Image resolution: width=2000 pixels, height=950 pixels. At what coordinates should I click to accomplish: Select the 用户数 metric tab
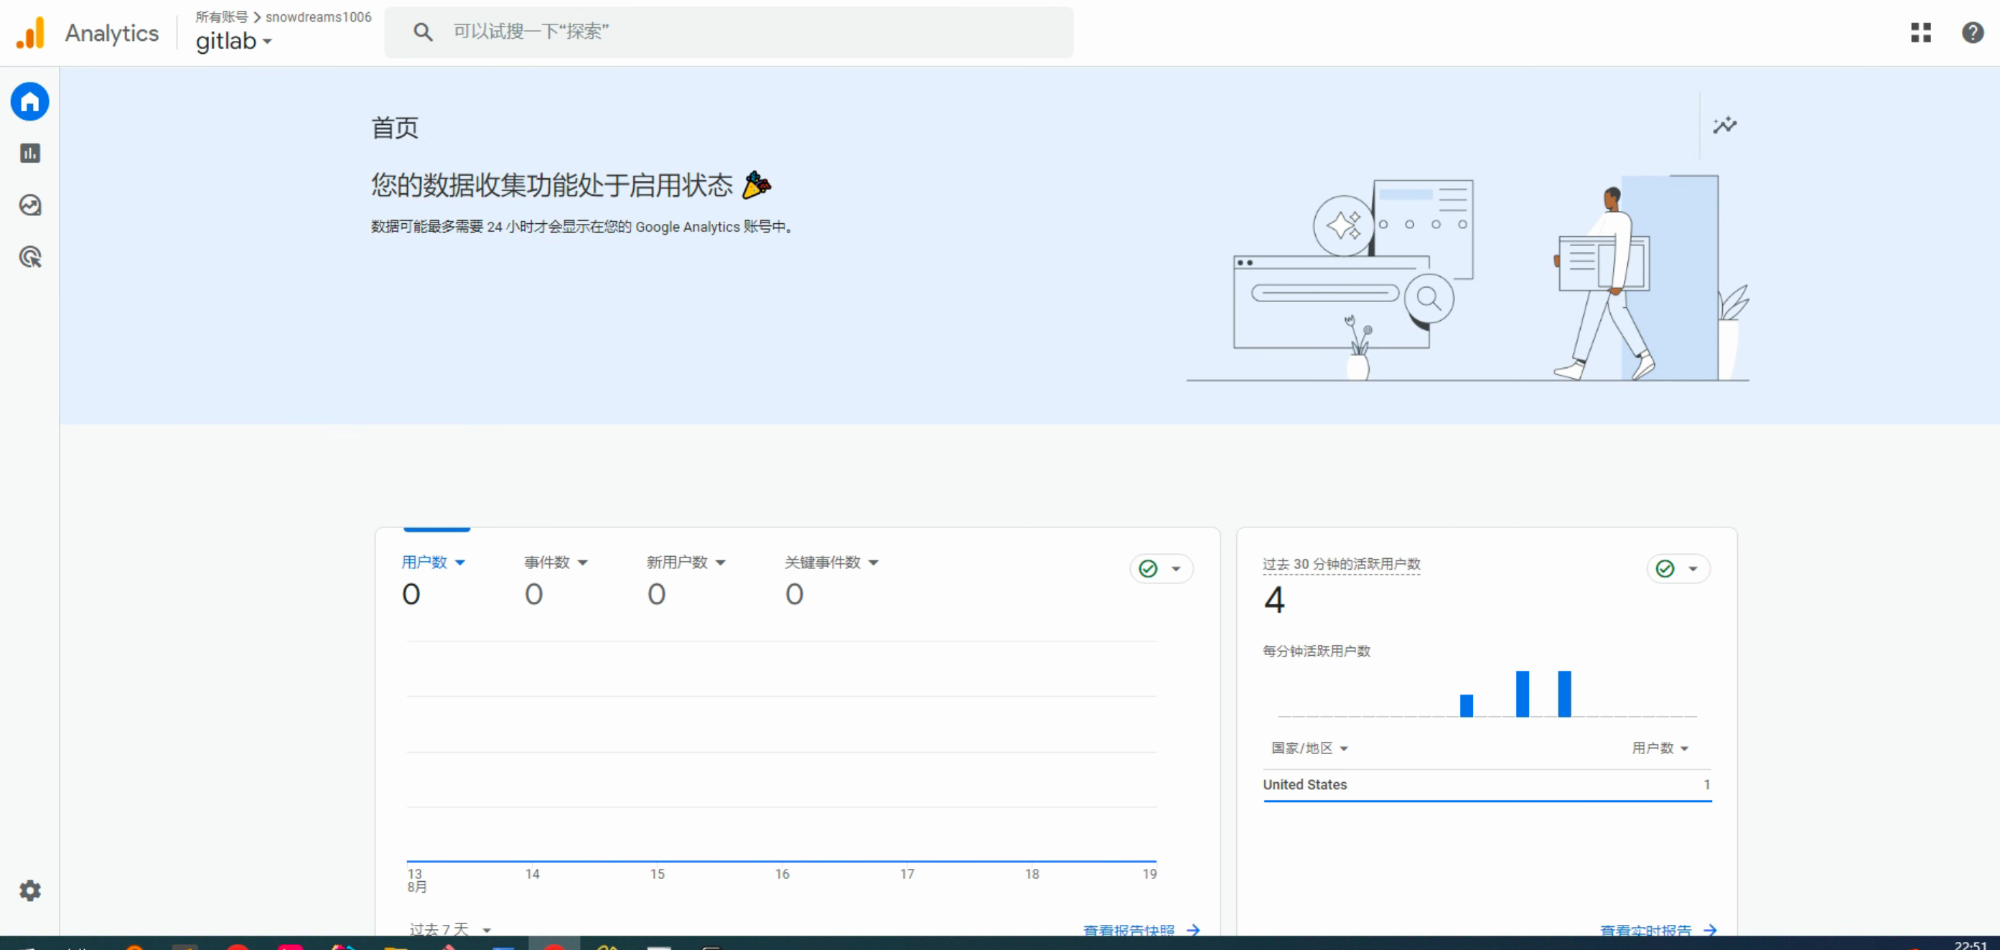pyautogui.click(x=433, y=562)
